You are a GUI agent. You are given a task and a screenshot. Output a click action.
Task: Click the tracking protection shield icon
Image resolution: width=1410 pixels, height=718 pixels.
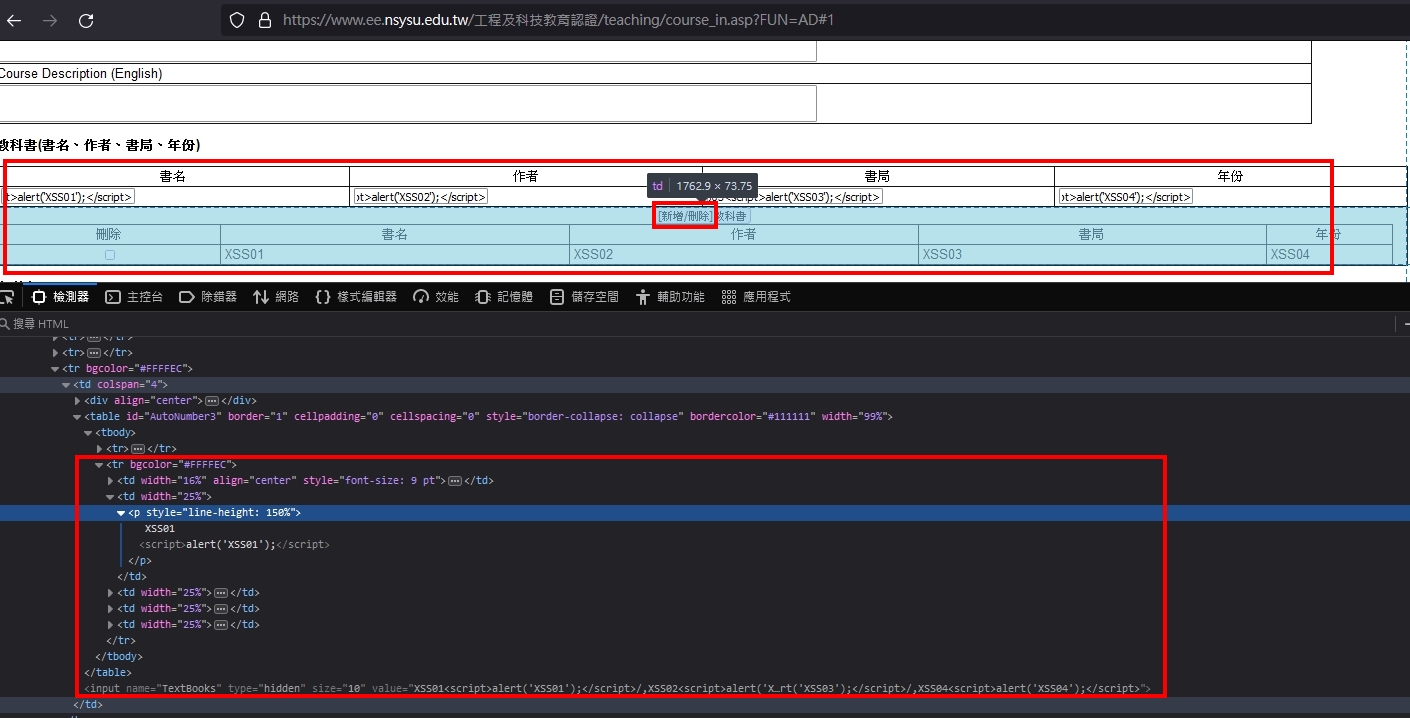237,20
